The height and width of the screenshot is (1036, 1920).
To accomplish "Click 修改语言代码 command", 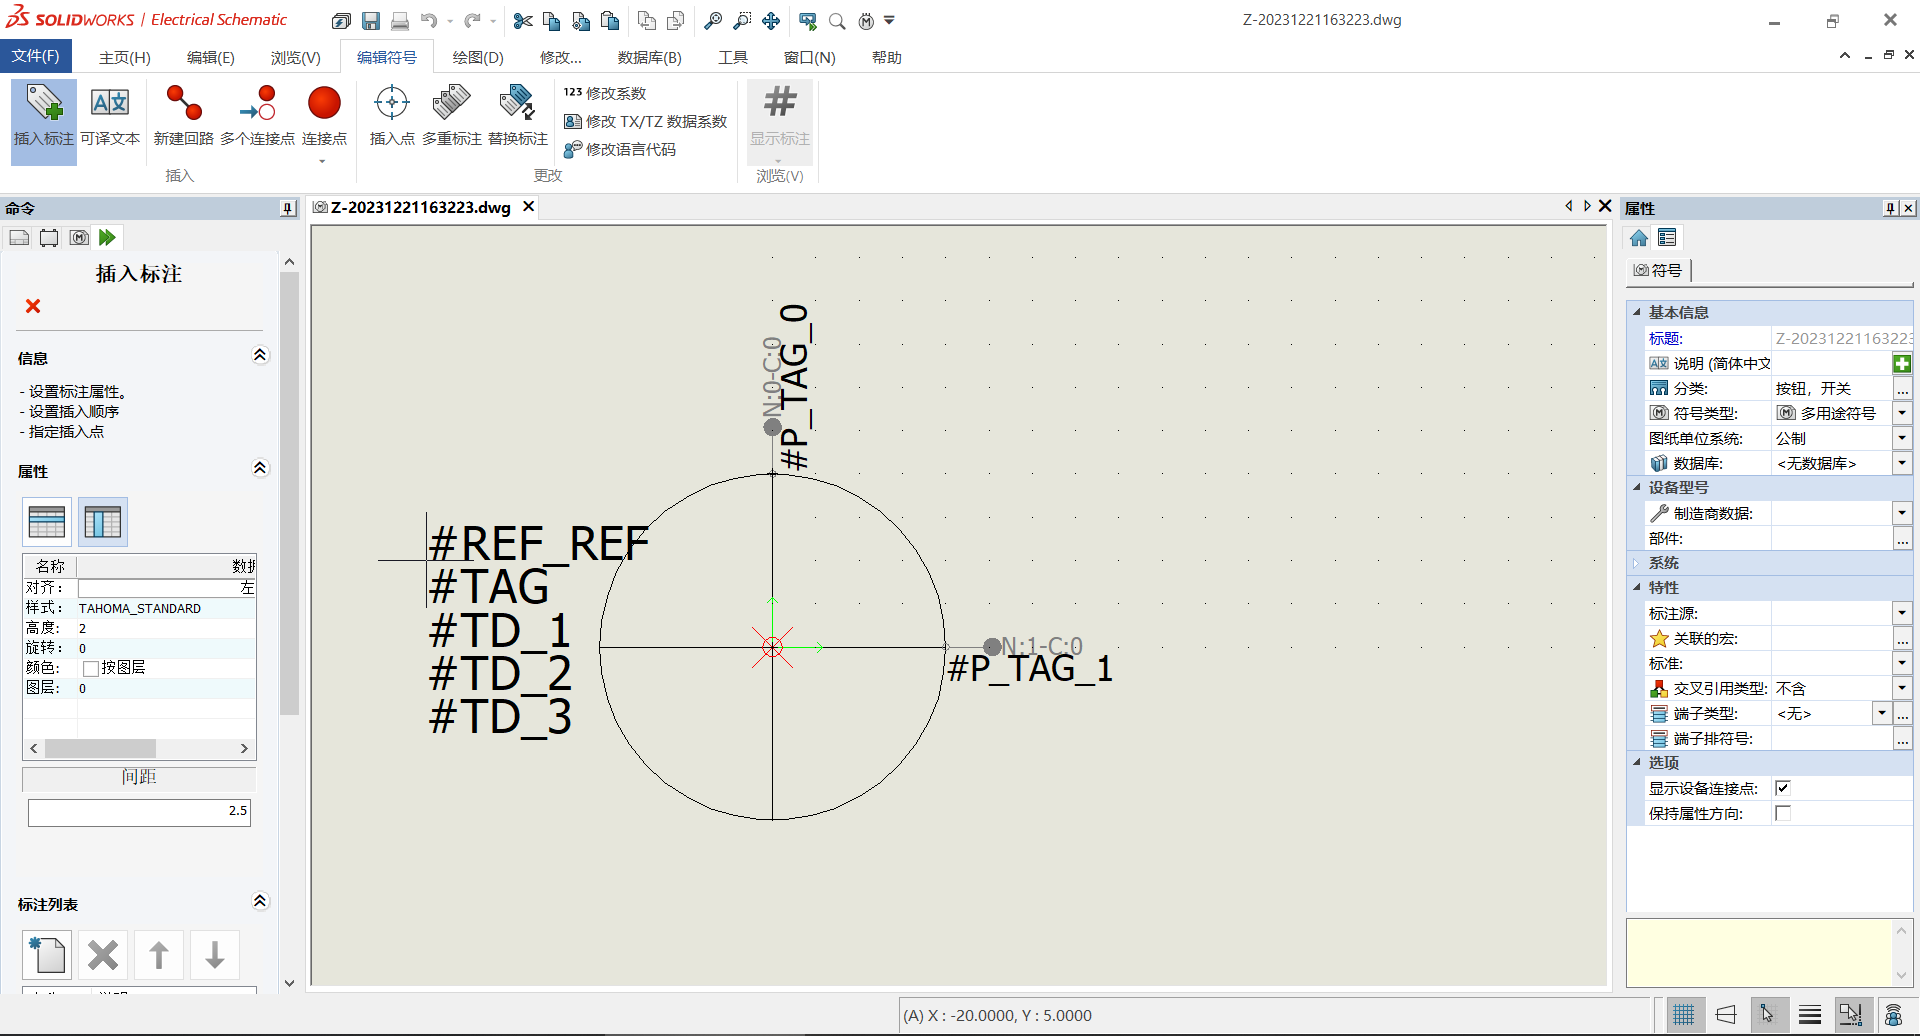I will 620,149.
